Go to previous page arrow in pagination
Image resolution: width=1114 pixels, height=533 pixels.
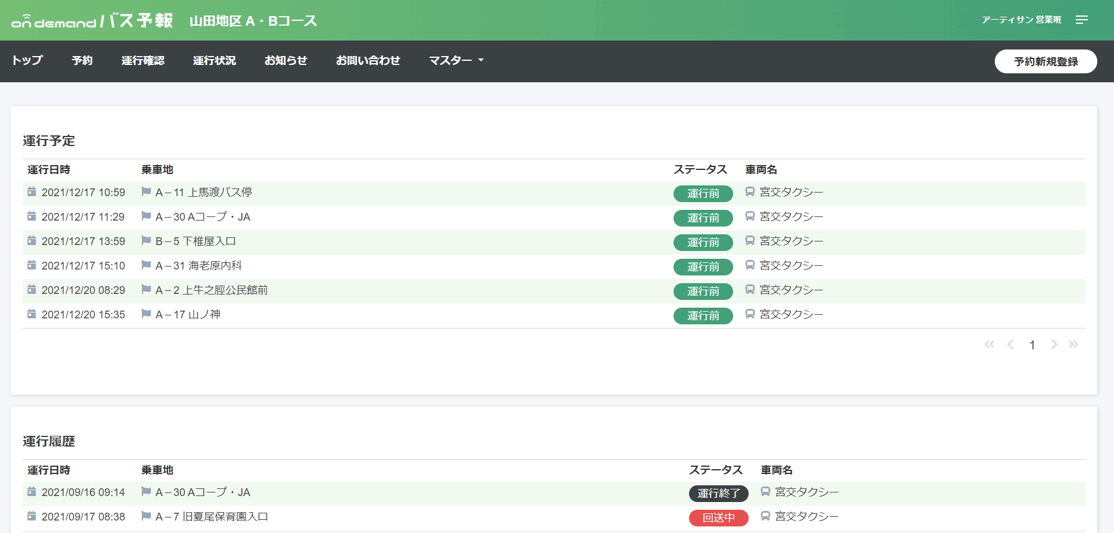pos(1010,345)
